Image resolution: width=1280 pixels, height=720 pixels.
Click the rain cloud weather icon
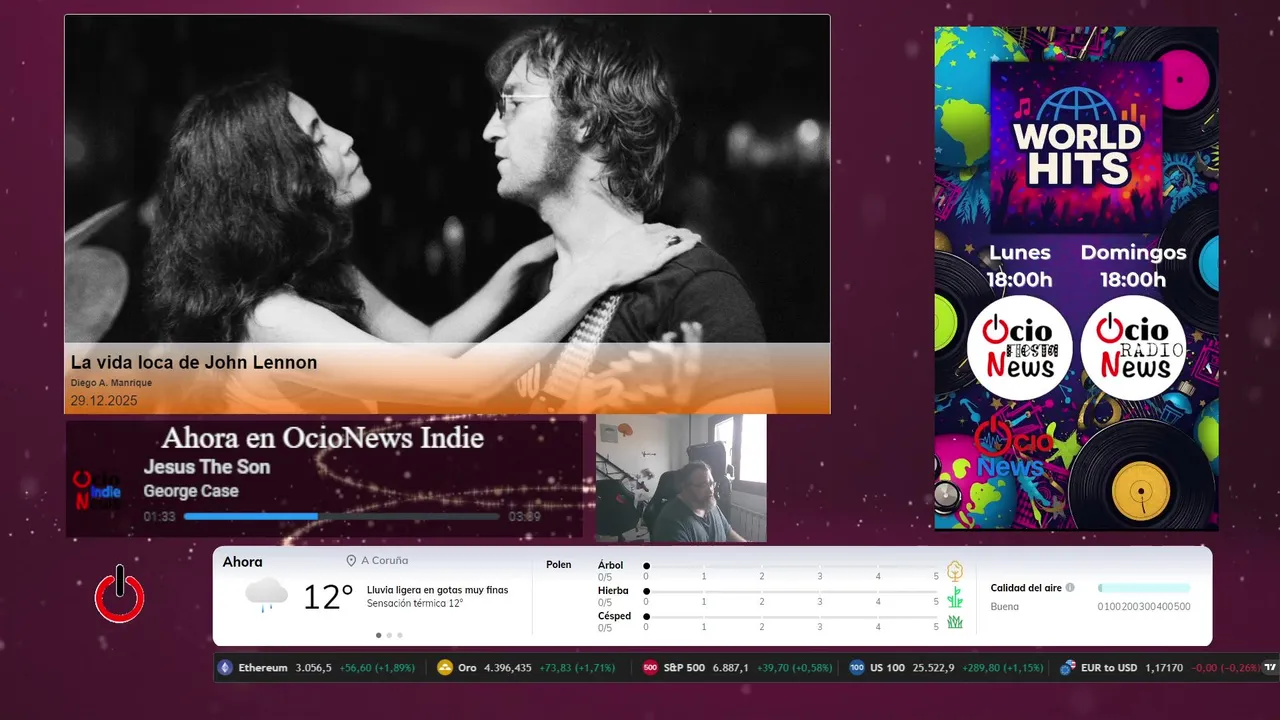[x=266, y=595]
